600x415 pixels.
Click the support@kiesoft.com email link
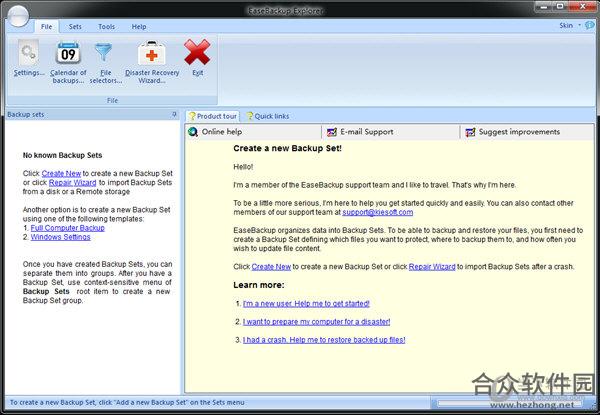pos(378,212)
